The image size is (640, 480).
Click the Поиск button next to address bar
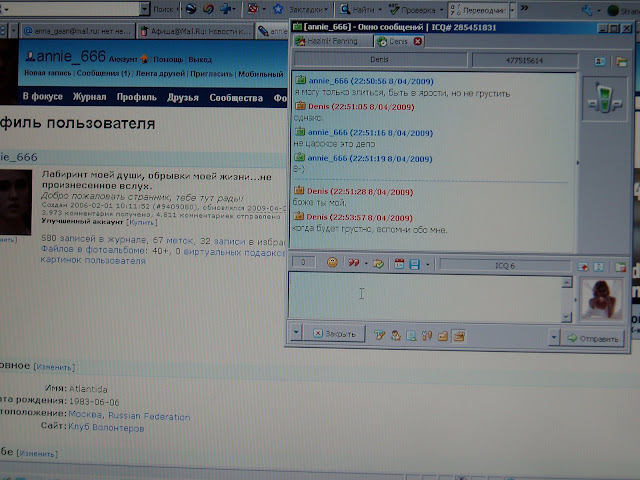(x=164, y=9)
